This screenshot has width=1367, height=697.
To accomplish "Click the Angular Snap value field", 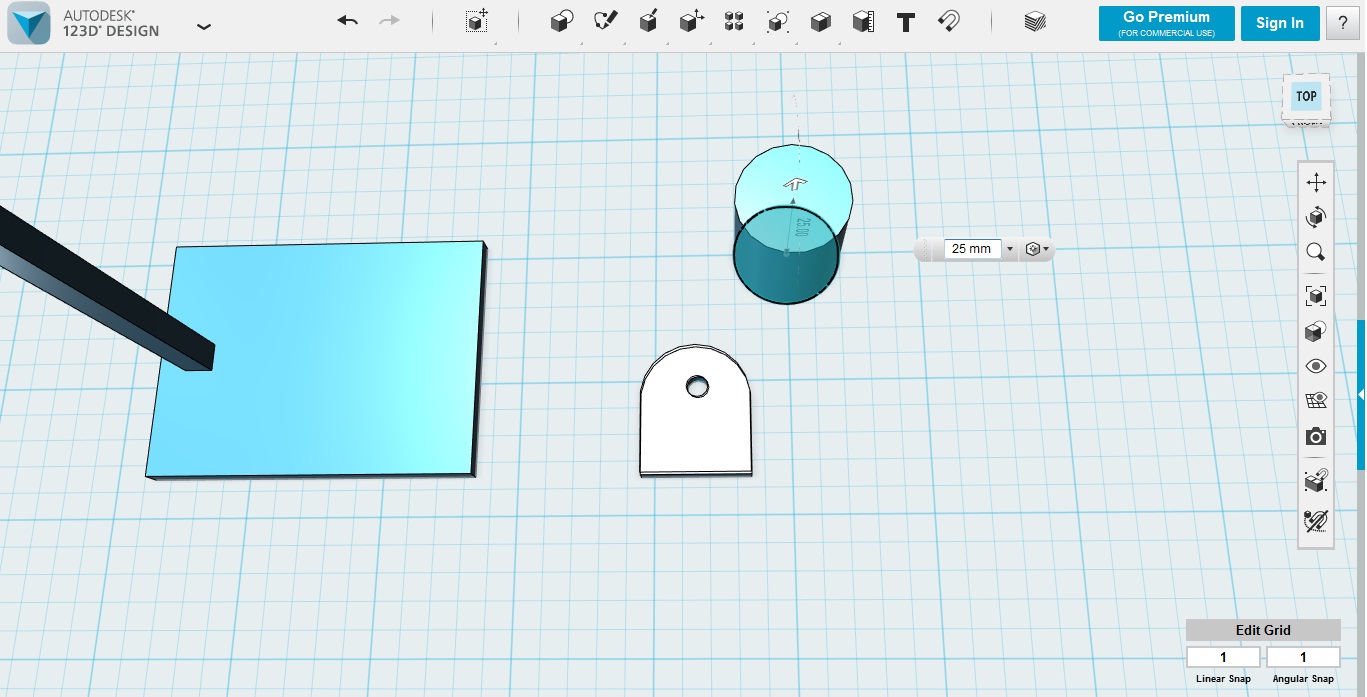I will 1303,657.
